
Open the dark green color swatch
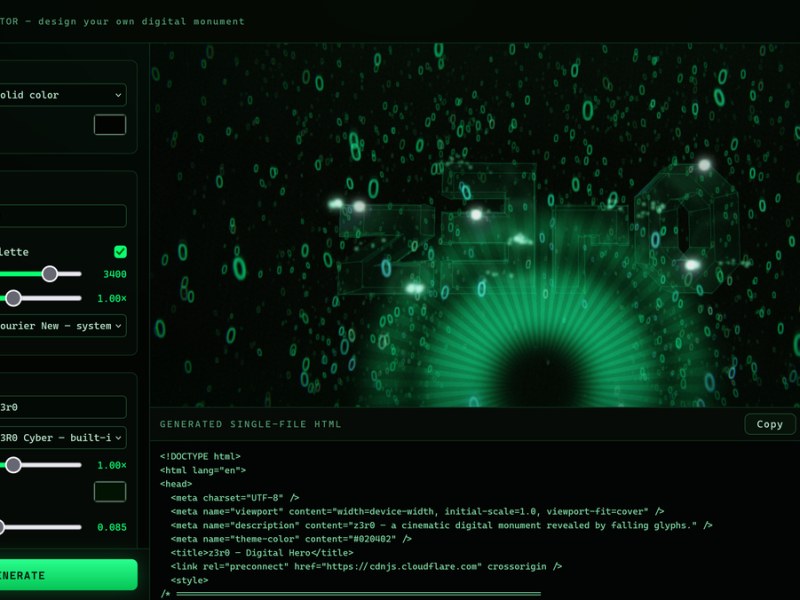click(110, 492)
